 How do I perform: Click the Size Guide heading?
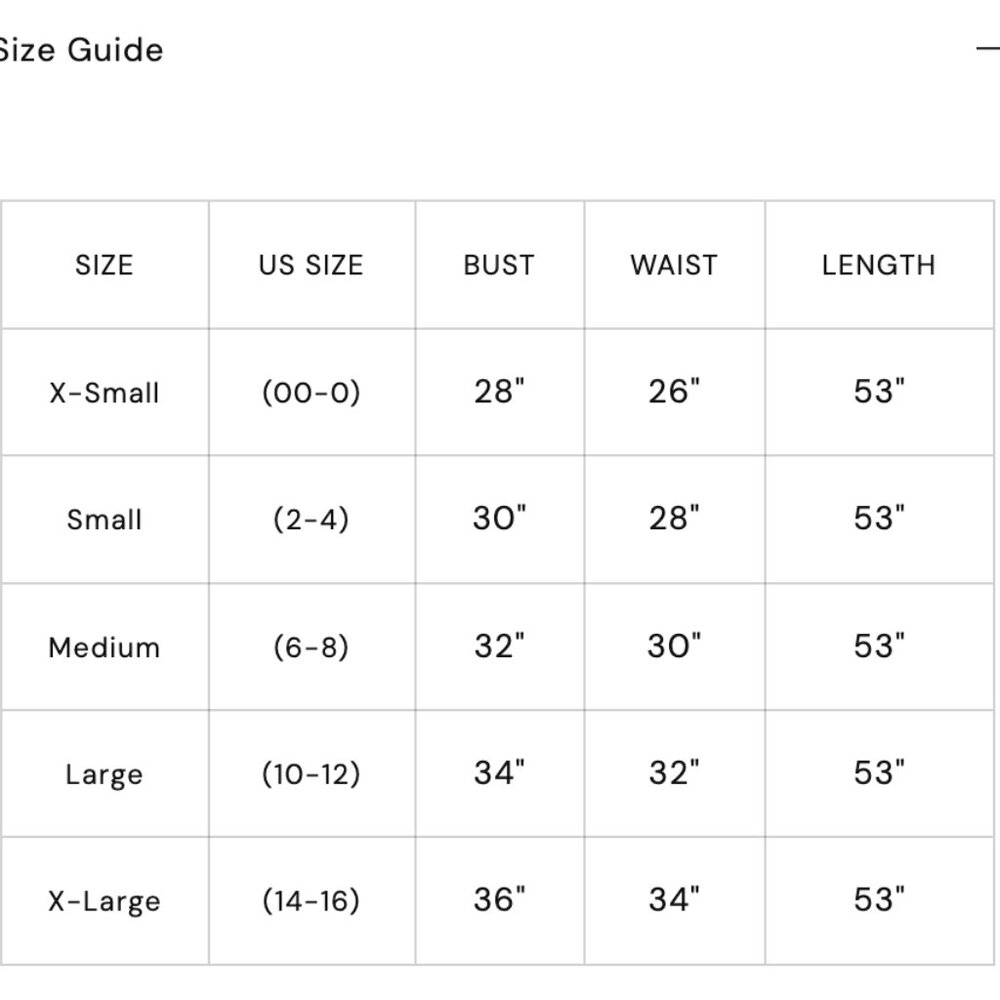tap(80, 49)
